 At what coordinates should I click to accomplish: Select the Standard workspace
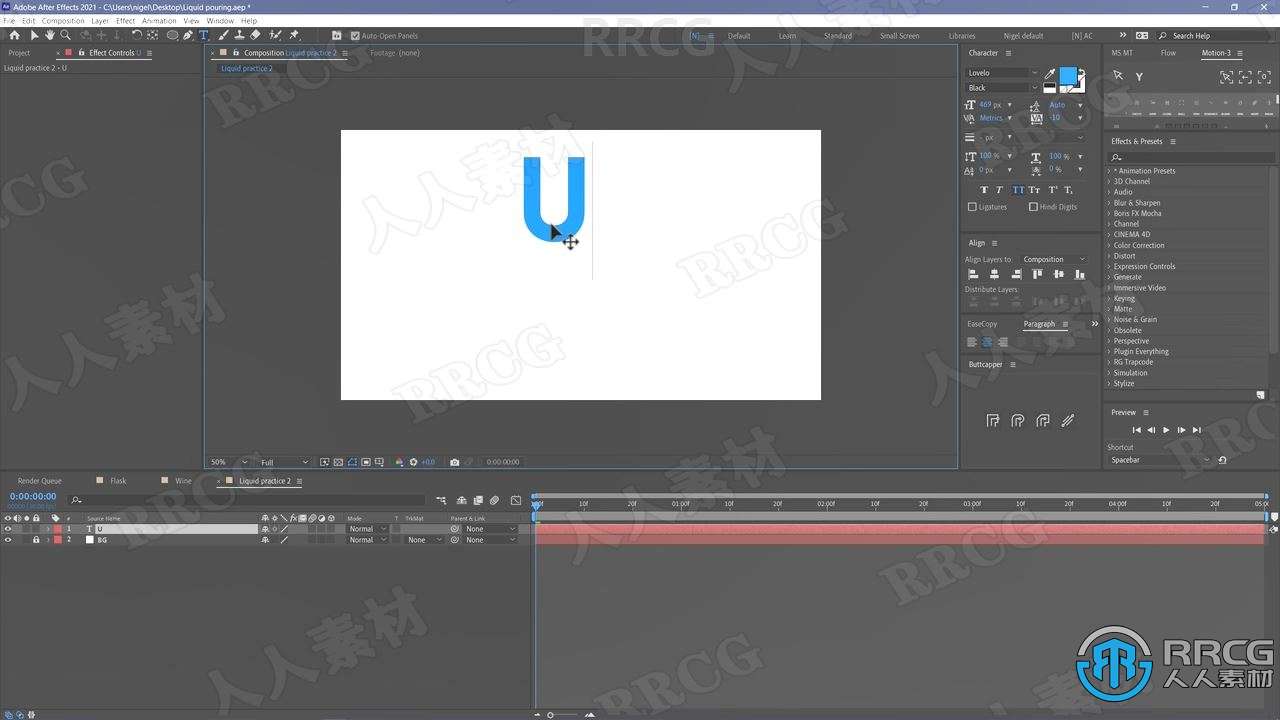click(838, 36)
